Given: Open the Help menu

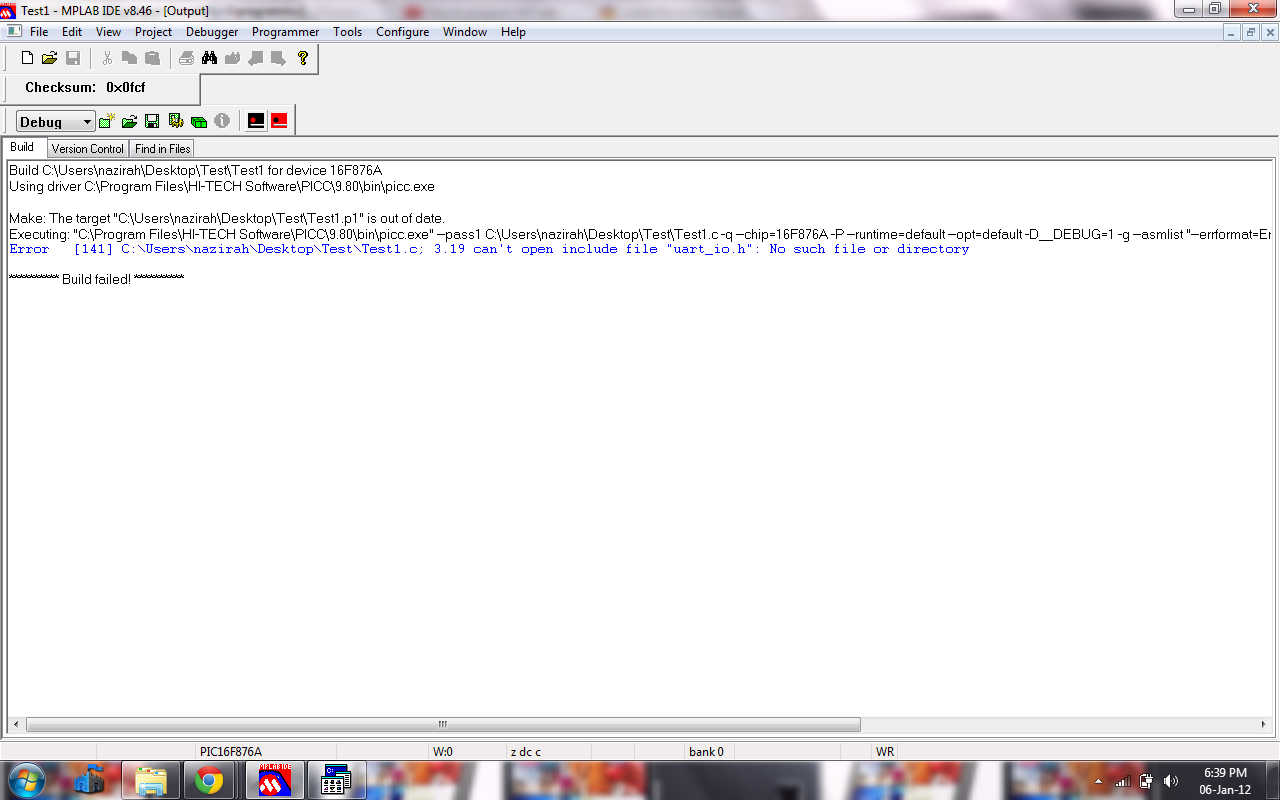Looking at the screenshot, I should click(513, 32).
